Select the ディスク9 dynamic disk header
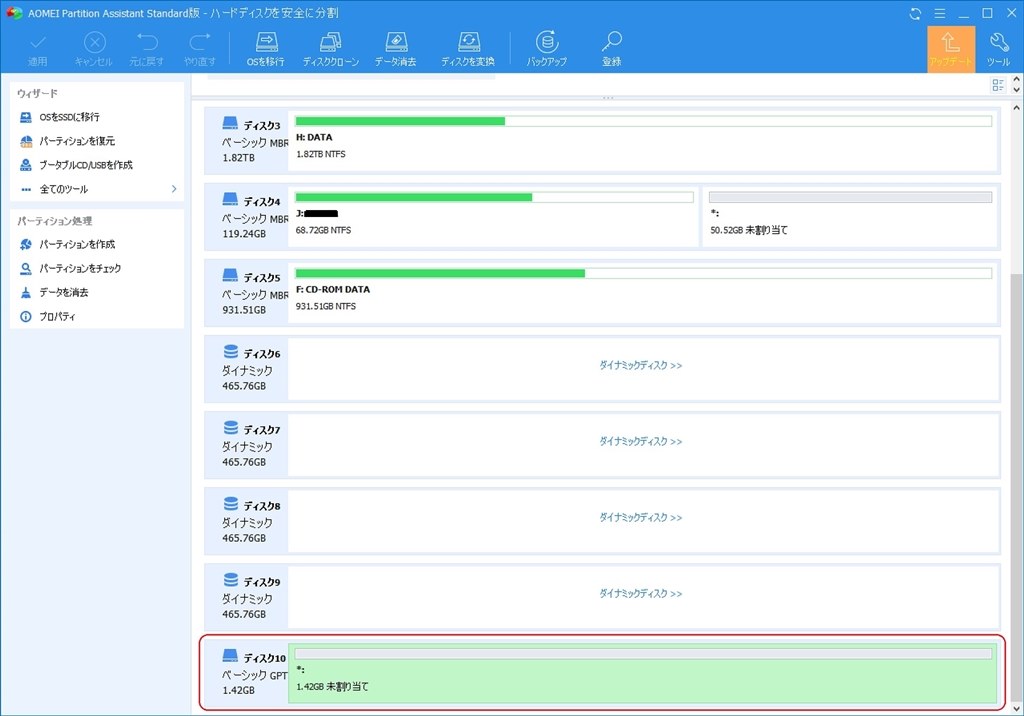This screenshot has height=716, width=1024. [247, 597]
